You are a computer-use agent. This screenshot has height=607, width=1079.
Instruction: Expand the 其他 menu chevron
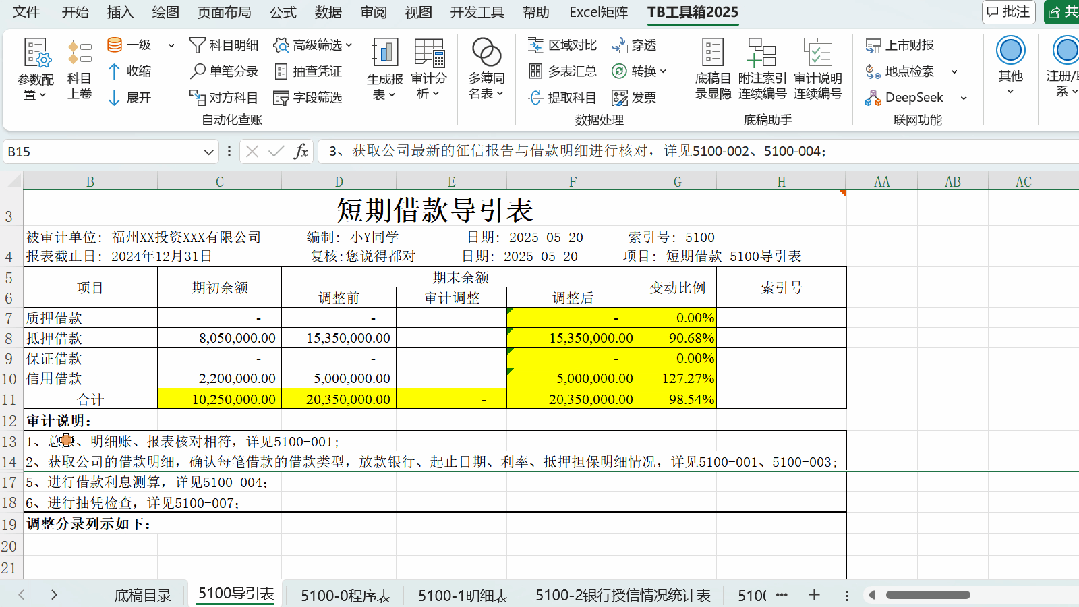(x=1010, y=92)
